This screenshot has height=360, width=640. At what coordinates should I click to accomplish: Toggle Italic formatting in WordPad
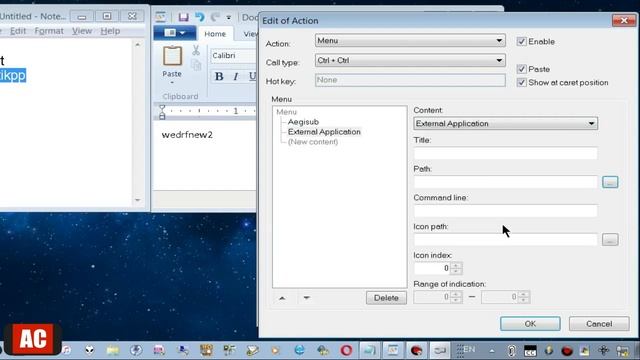236,76
